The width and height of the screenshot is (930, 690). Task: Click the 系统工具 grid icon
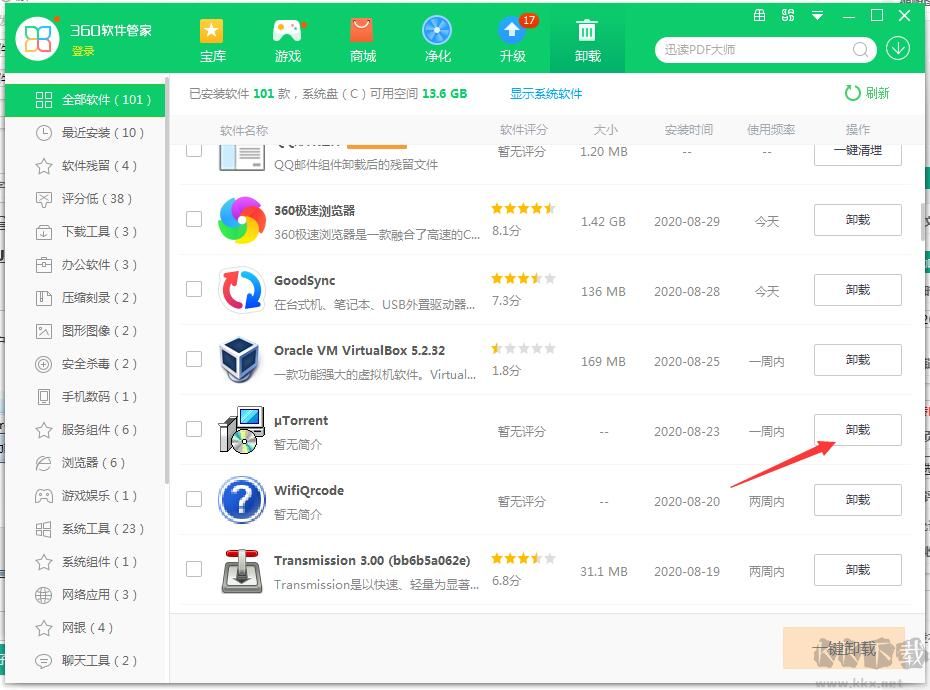tap(43, 529)
